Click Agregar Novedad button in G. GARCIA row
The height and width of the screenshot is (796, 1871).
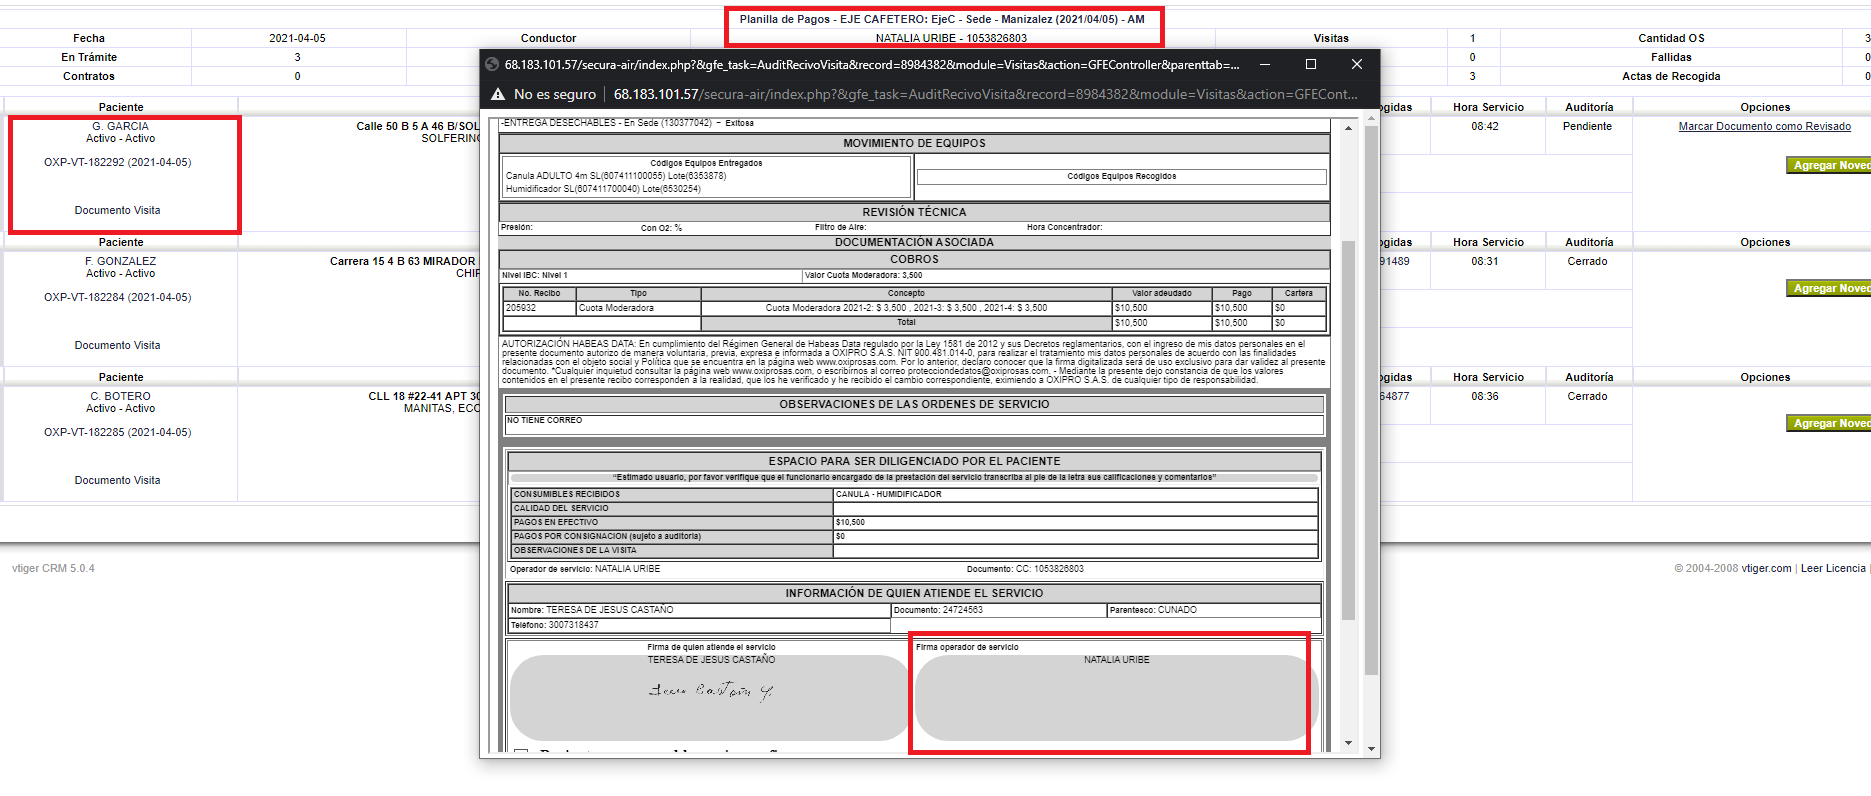pyautogui.click(x=1828, y=165)
